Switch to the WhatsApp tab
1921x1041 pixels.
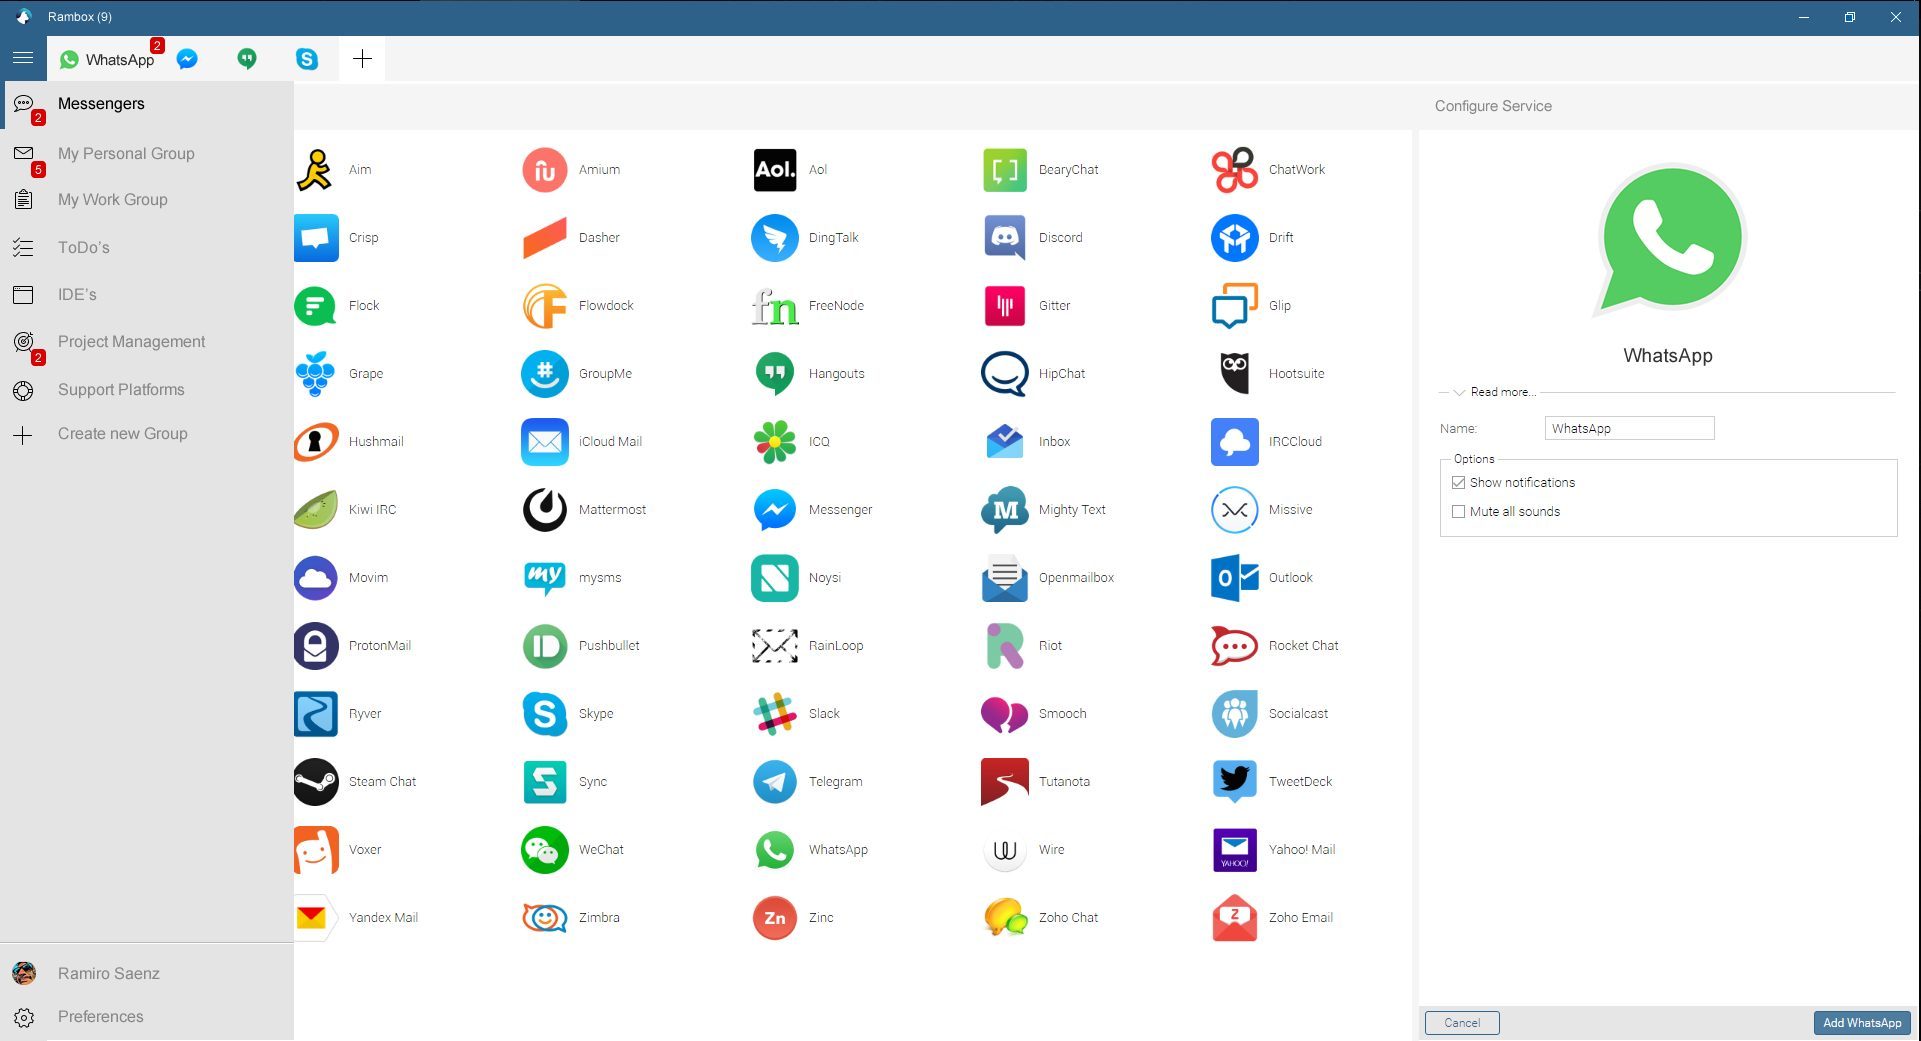pos(108,59)
